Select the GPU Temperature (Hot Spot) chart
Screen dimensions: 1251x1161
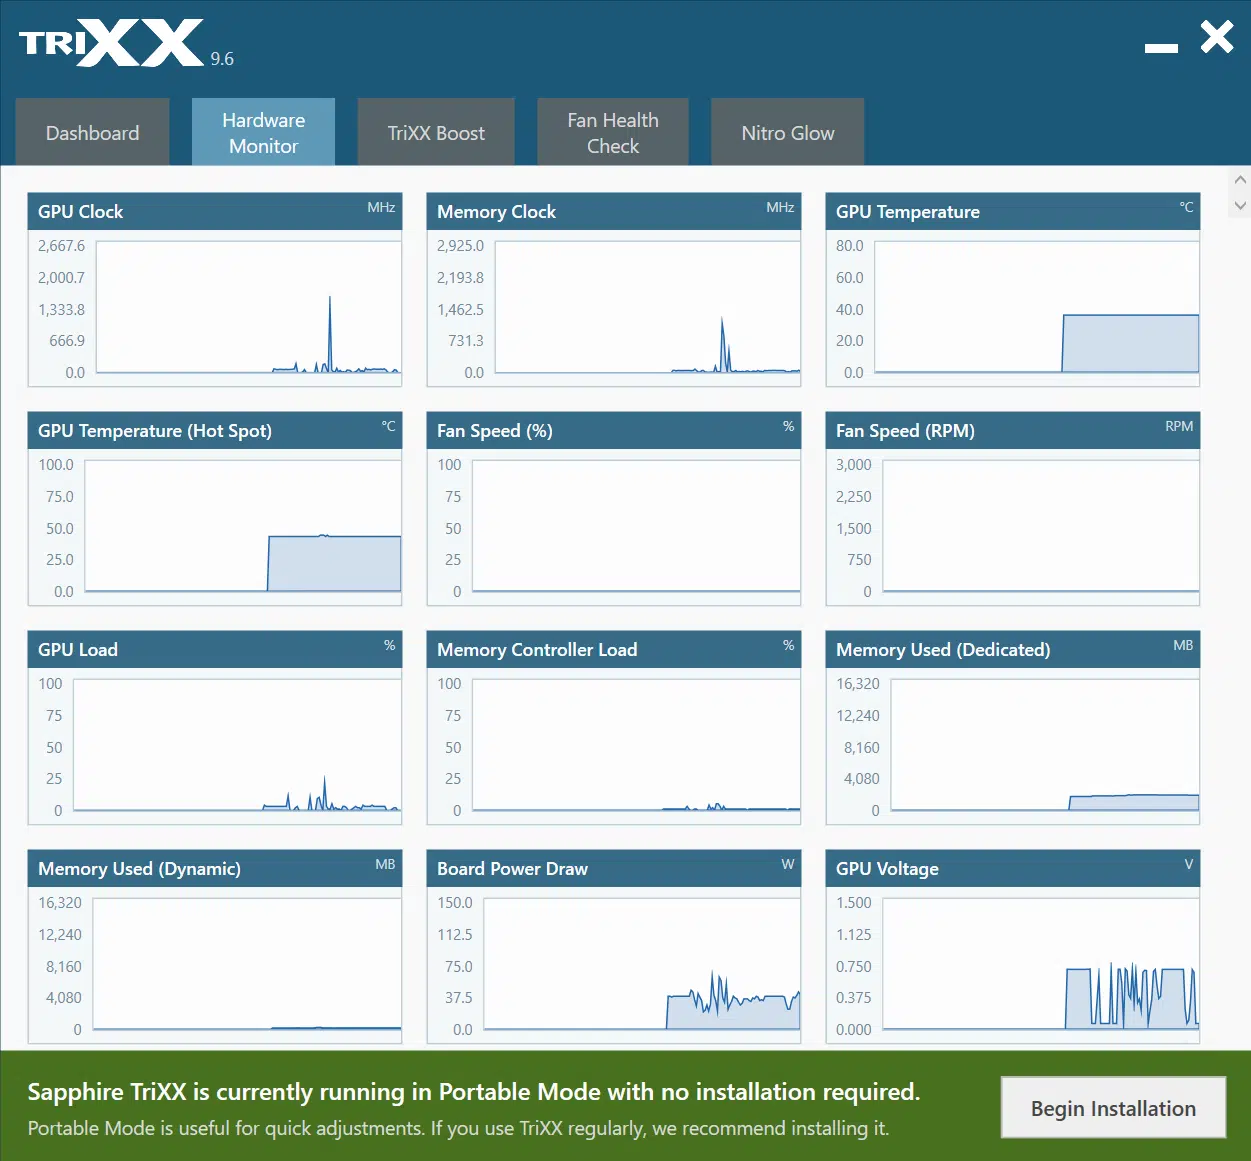[x=243, y=526]
